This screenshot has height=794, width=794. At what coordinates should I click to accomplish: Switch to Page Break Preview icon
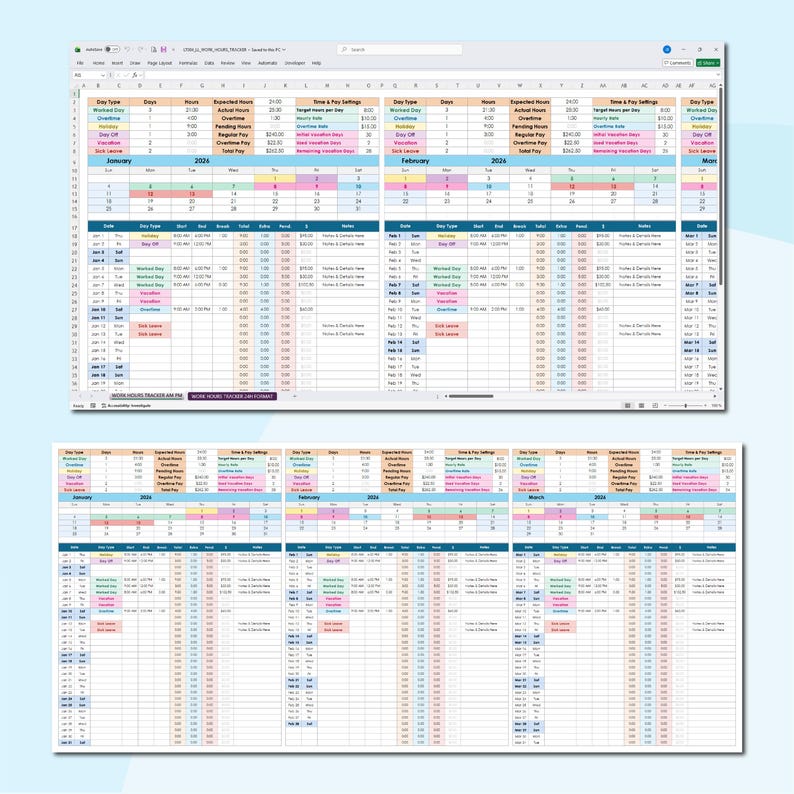point(655,406)
